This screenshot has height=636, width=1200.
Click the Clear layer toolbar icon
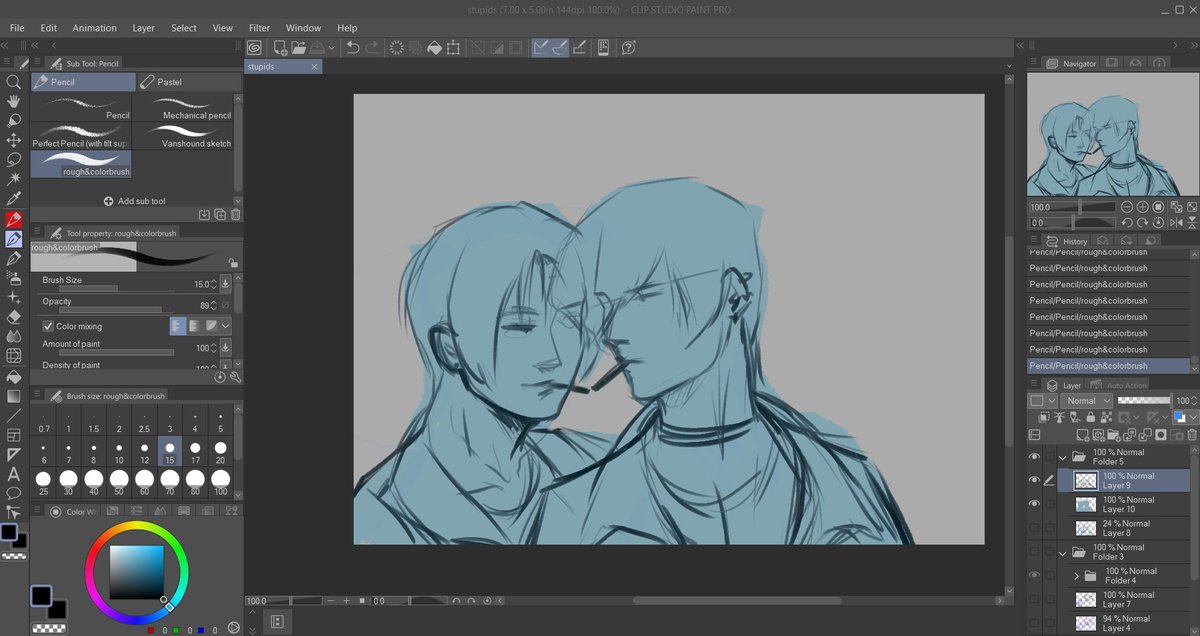(x=397, y=47)
